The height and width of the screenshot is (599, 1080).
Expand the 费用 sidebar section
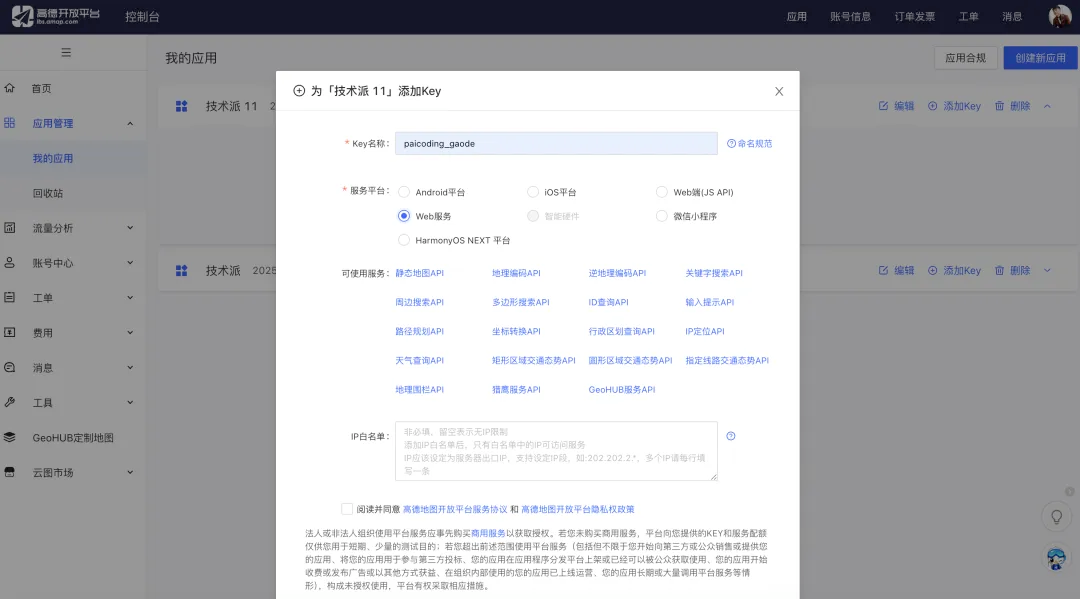130,333
